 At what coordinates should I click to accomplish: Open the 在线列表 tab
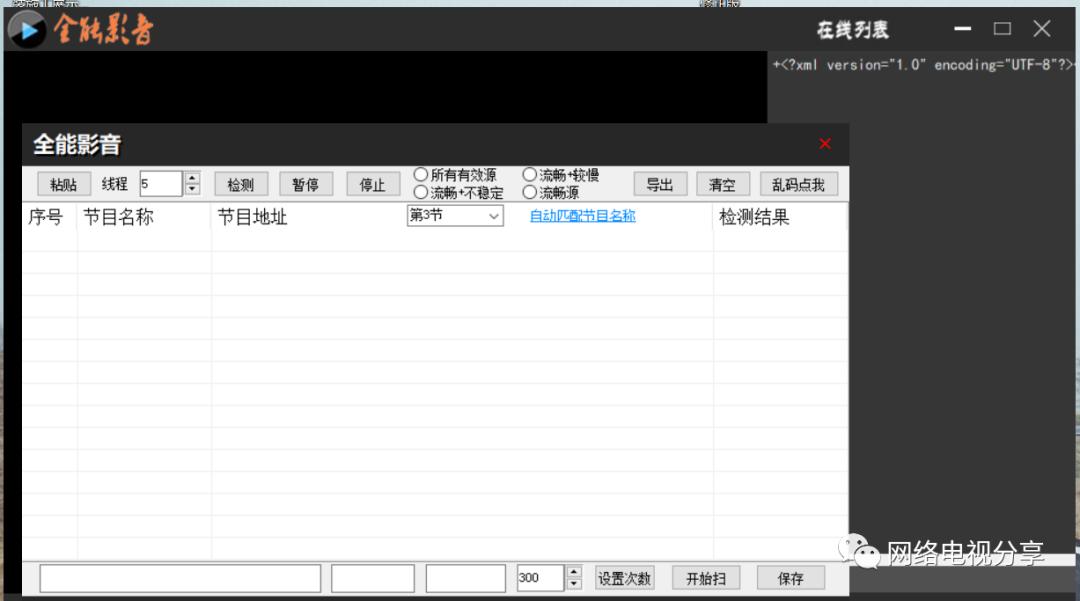pos(852,30)
